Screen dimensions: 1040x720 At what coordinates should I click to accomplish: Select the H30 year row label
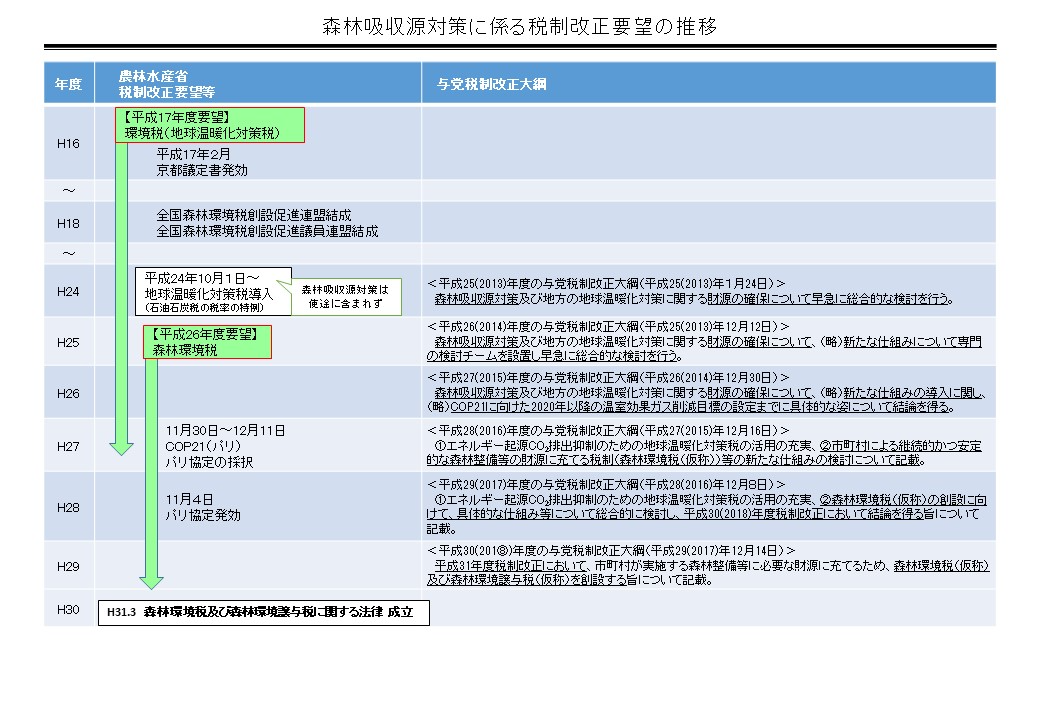pyautogui.click(x=68, y=609)
